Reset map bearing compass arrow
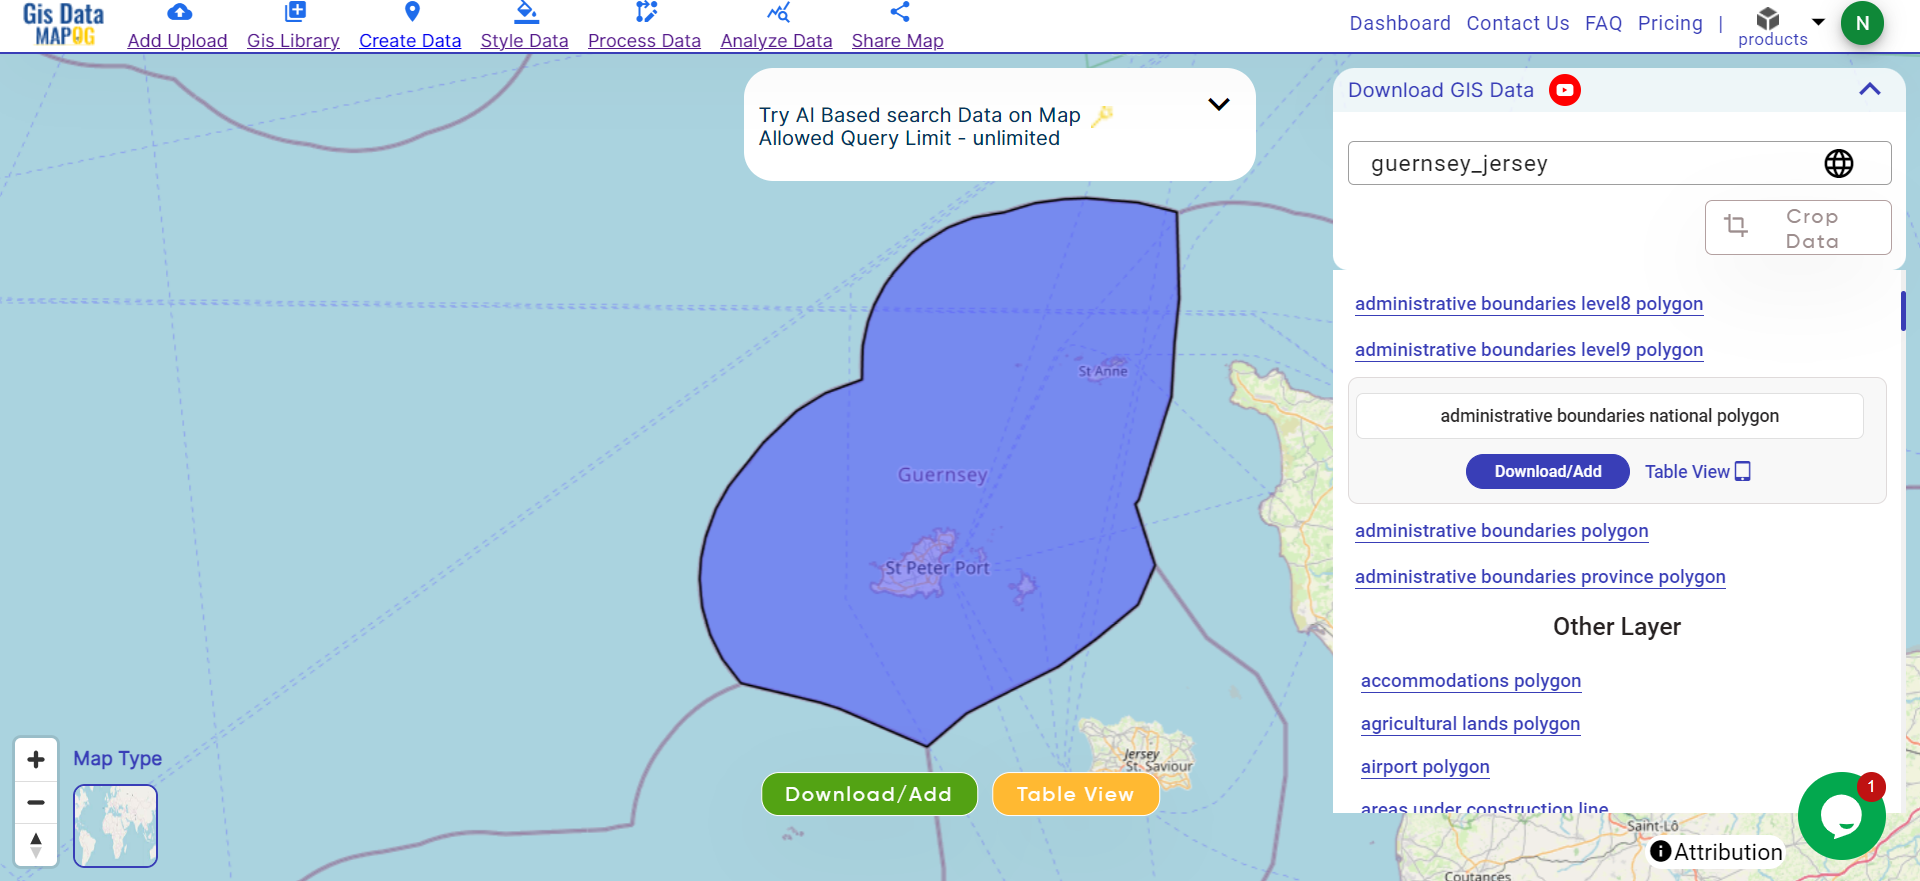 [36, 844]
